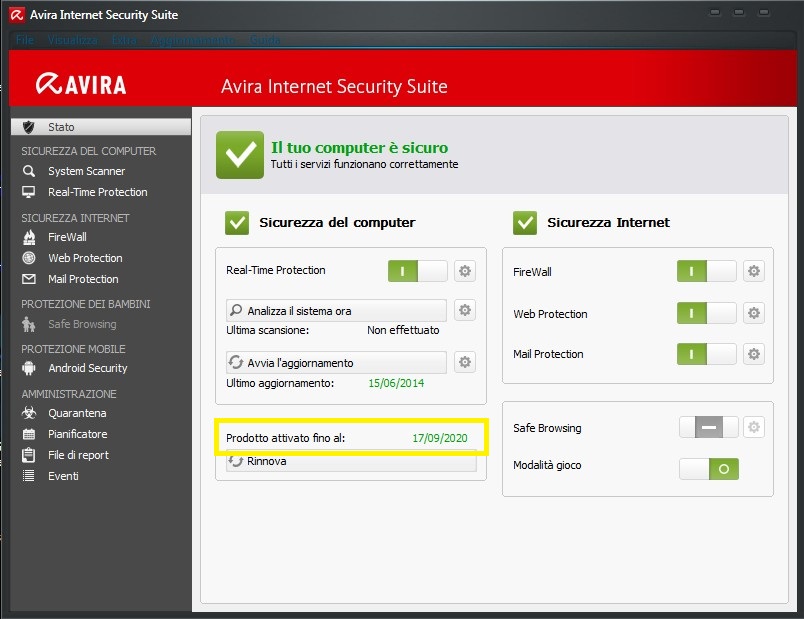Open Real-Time Protection settings gear
This screenshot has height=619, width=804.
click(x=465, y=271)
